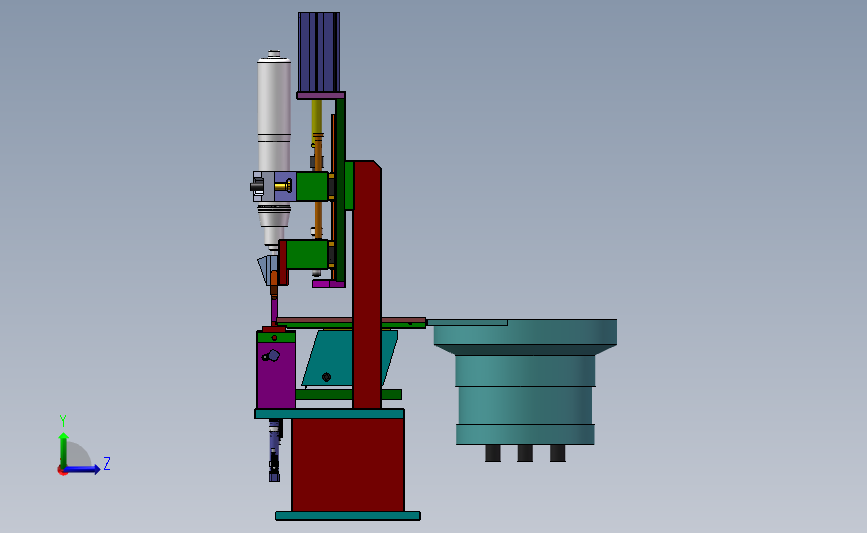Select the middle black foot of bowl feeder
This screenshot has width=867, height=533.
[525, 453]
